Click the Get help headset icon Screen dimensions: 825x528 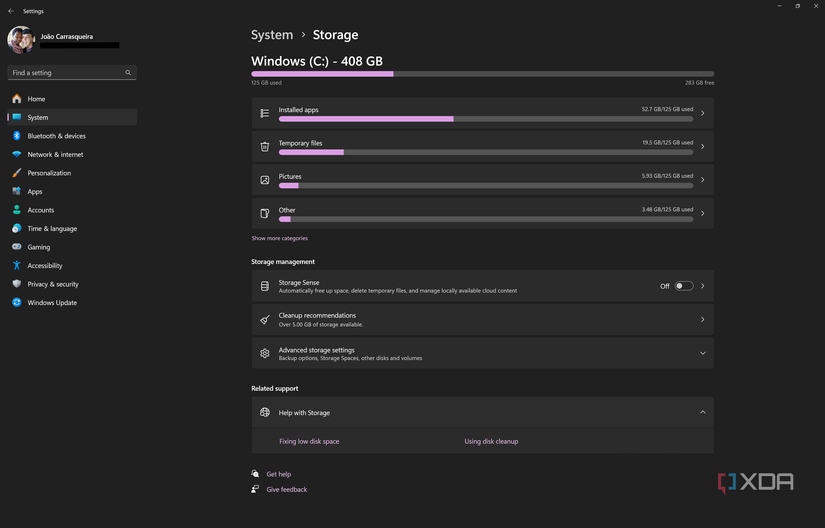point(255,473)
